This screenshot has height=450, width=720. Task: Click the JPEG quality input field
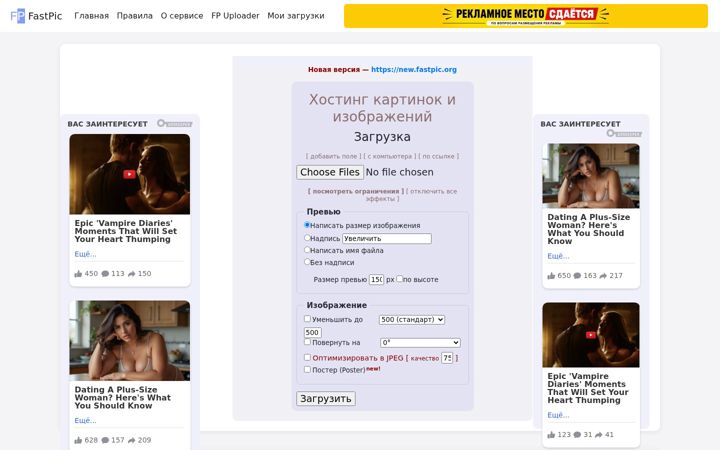(x=447, y=358)
